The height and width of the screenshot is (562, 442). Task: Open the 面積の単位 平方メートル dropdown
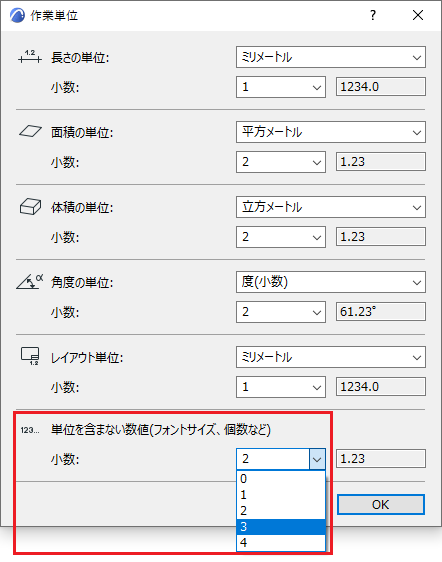point(331,132)
